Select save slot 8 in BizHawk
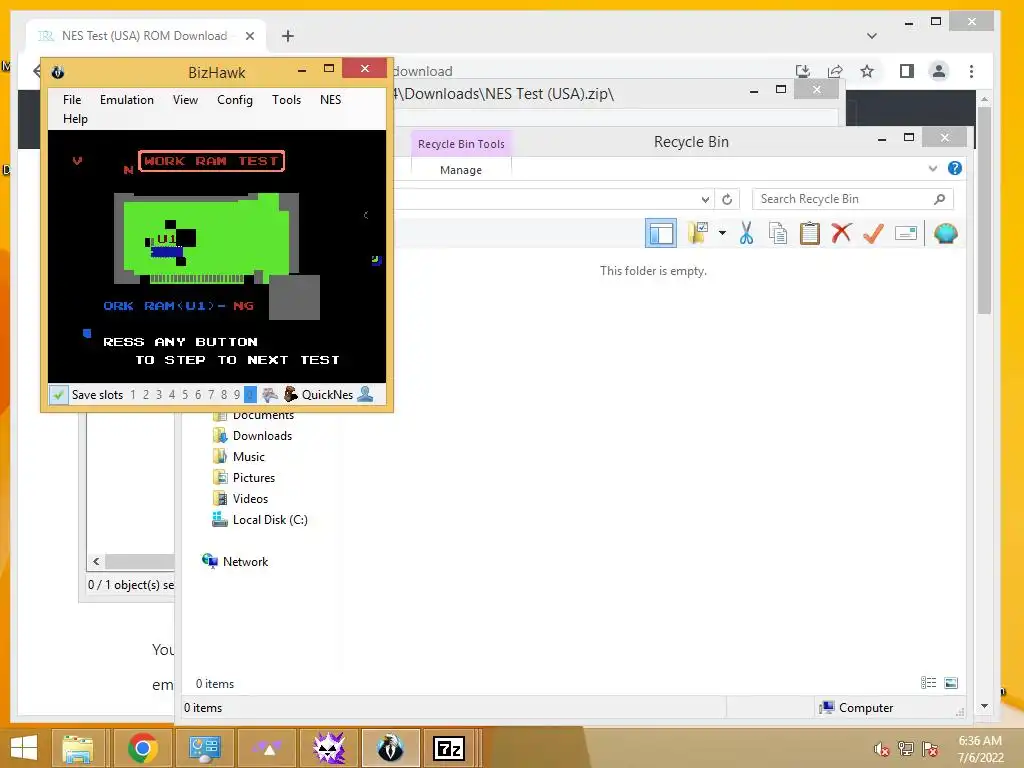This screenshot has height=768, width=1024. pyautogui.click(x=224, y=394)
